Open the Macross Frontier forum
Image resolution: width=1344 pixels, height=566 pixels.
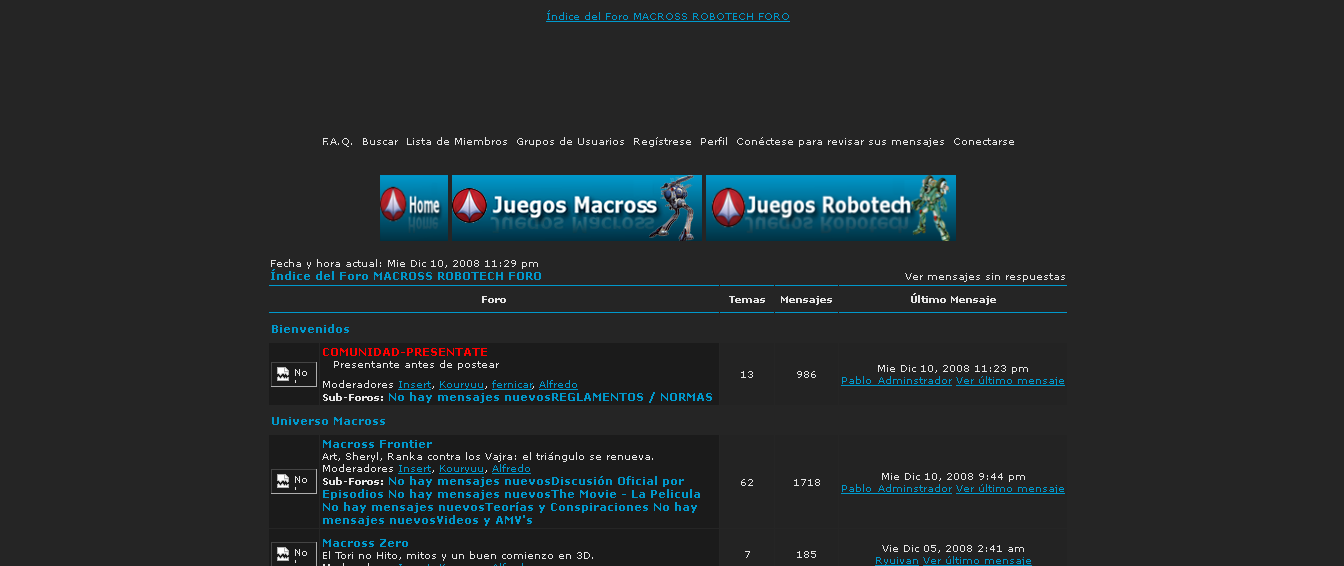click(x=377, y=444)
